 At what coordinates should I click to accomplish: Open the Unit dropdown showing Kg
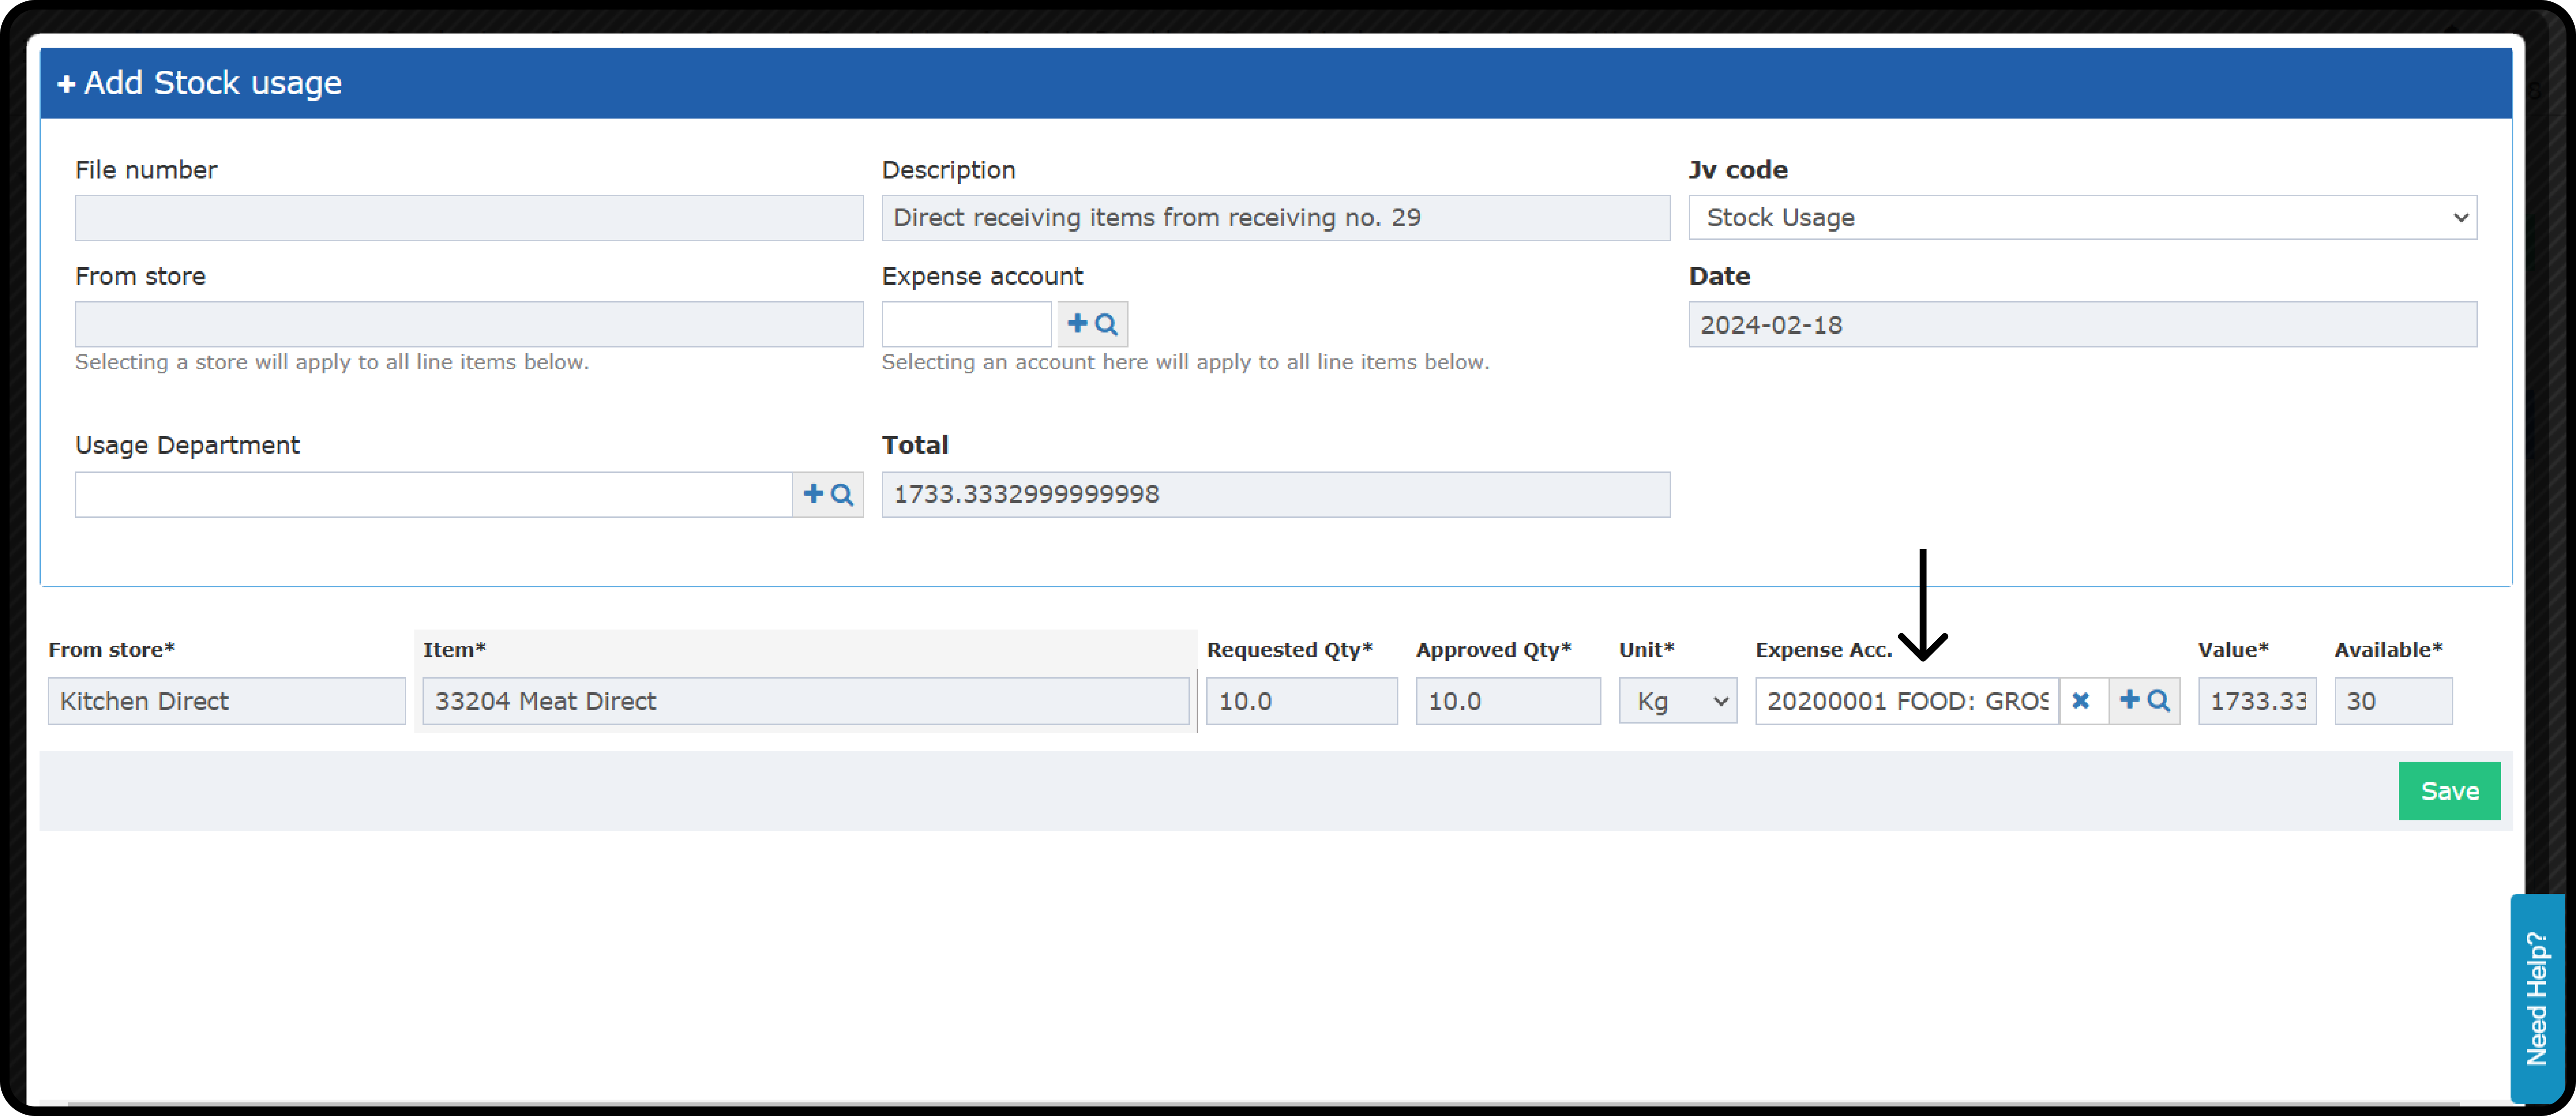tap(1678, 701)
